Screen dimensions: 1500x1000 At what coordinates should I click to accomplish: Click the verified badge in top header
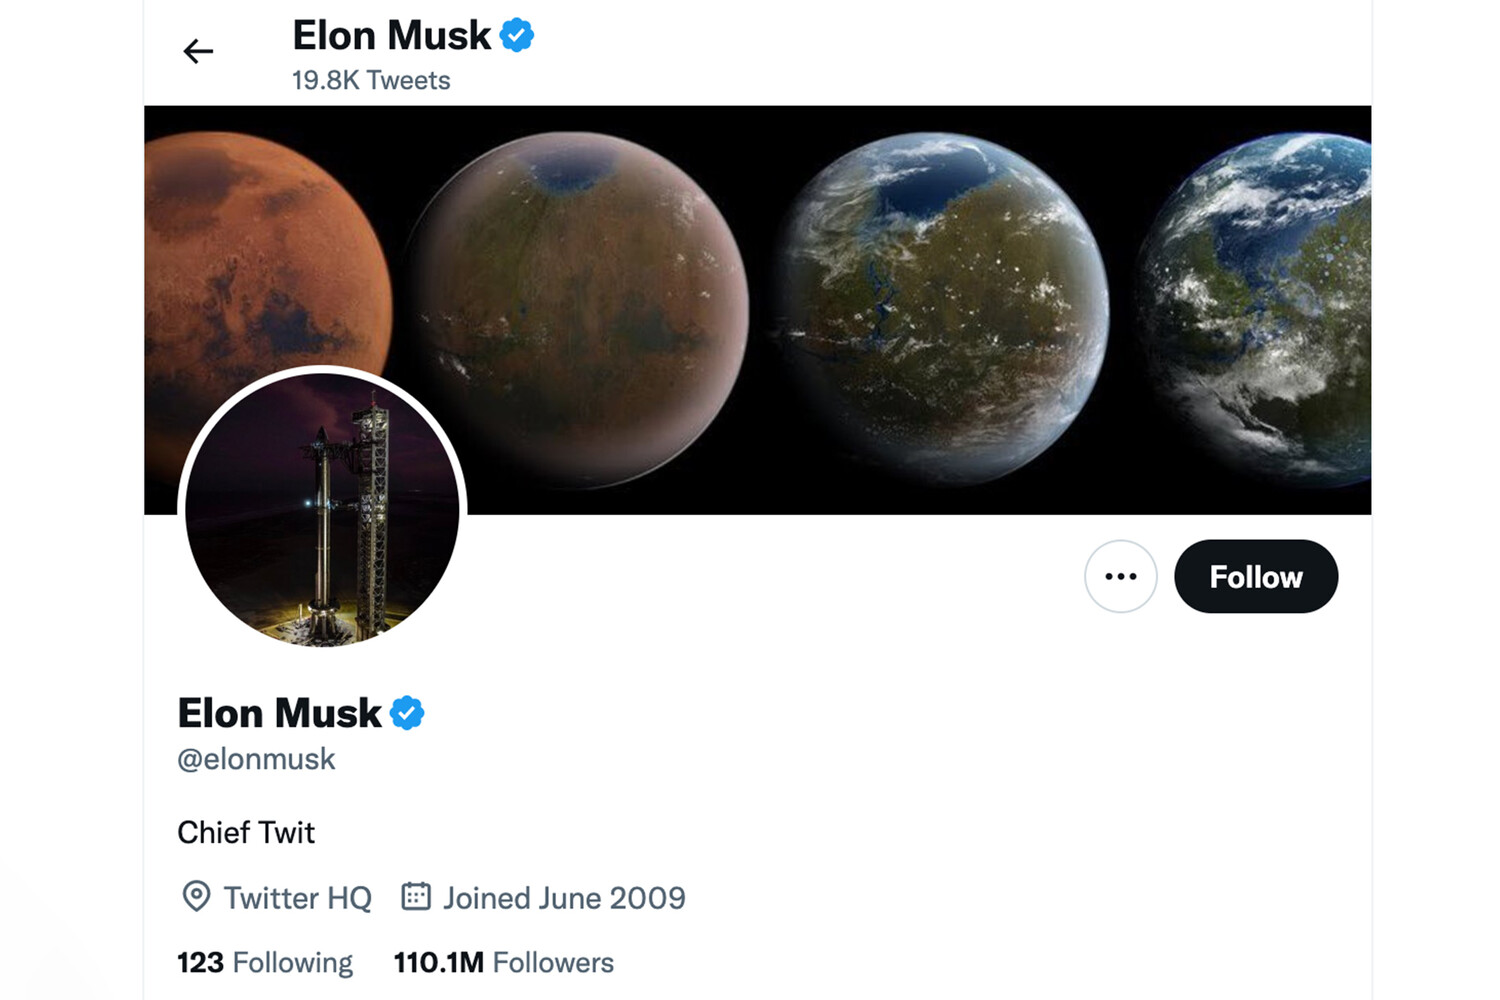point(516,36)
